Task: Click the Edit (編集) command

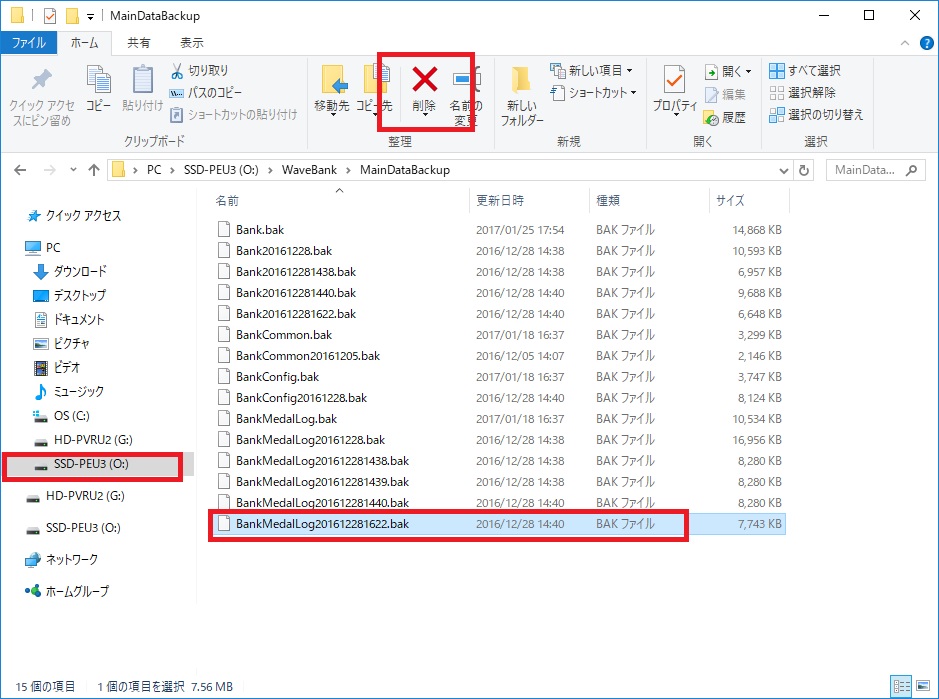Action: pos(725,95)
